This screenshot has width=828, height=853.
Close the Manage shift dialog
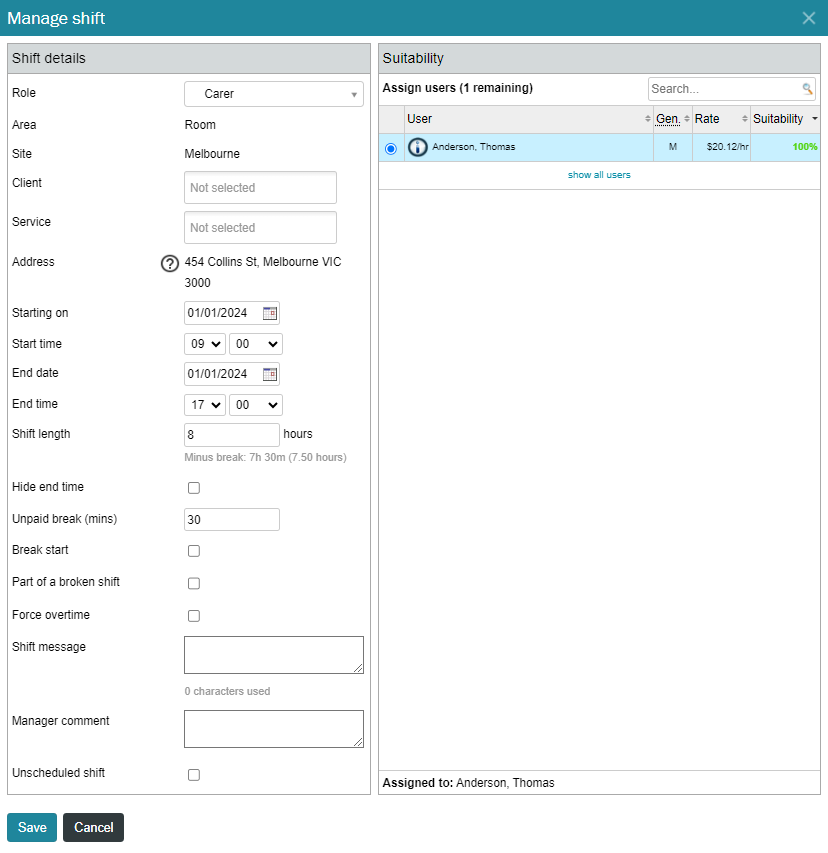pyautogui.click(x=808, y=18)
